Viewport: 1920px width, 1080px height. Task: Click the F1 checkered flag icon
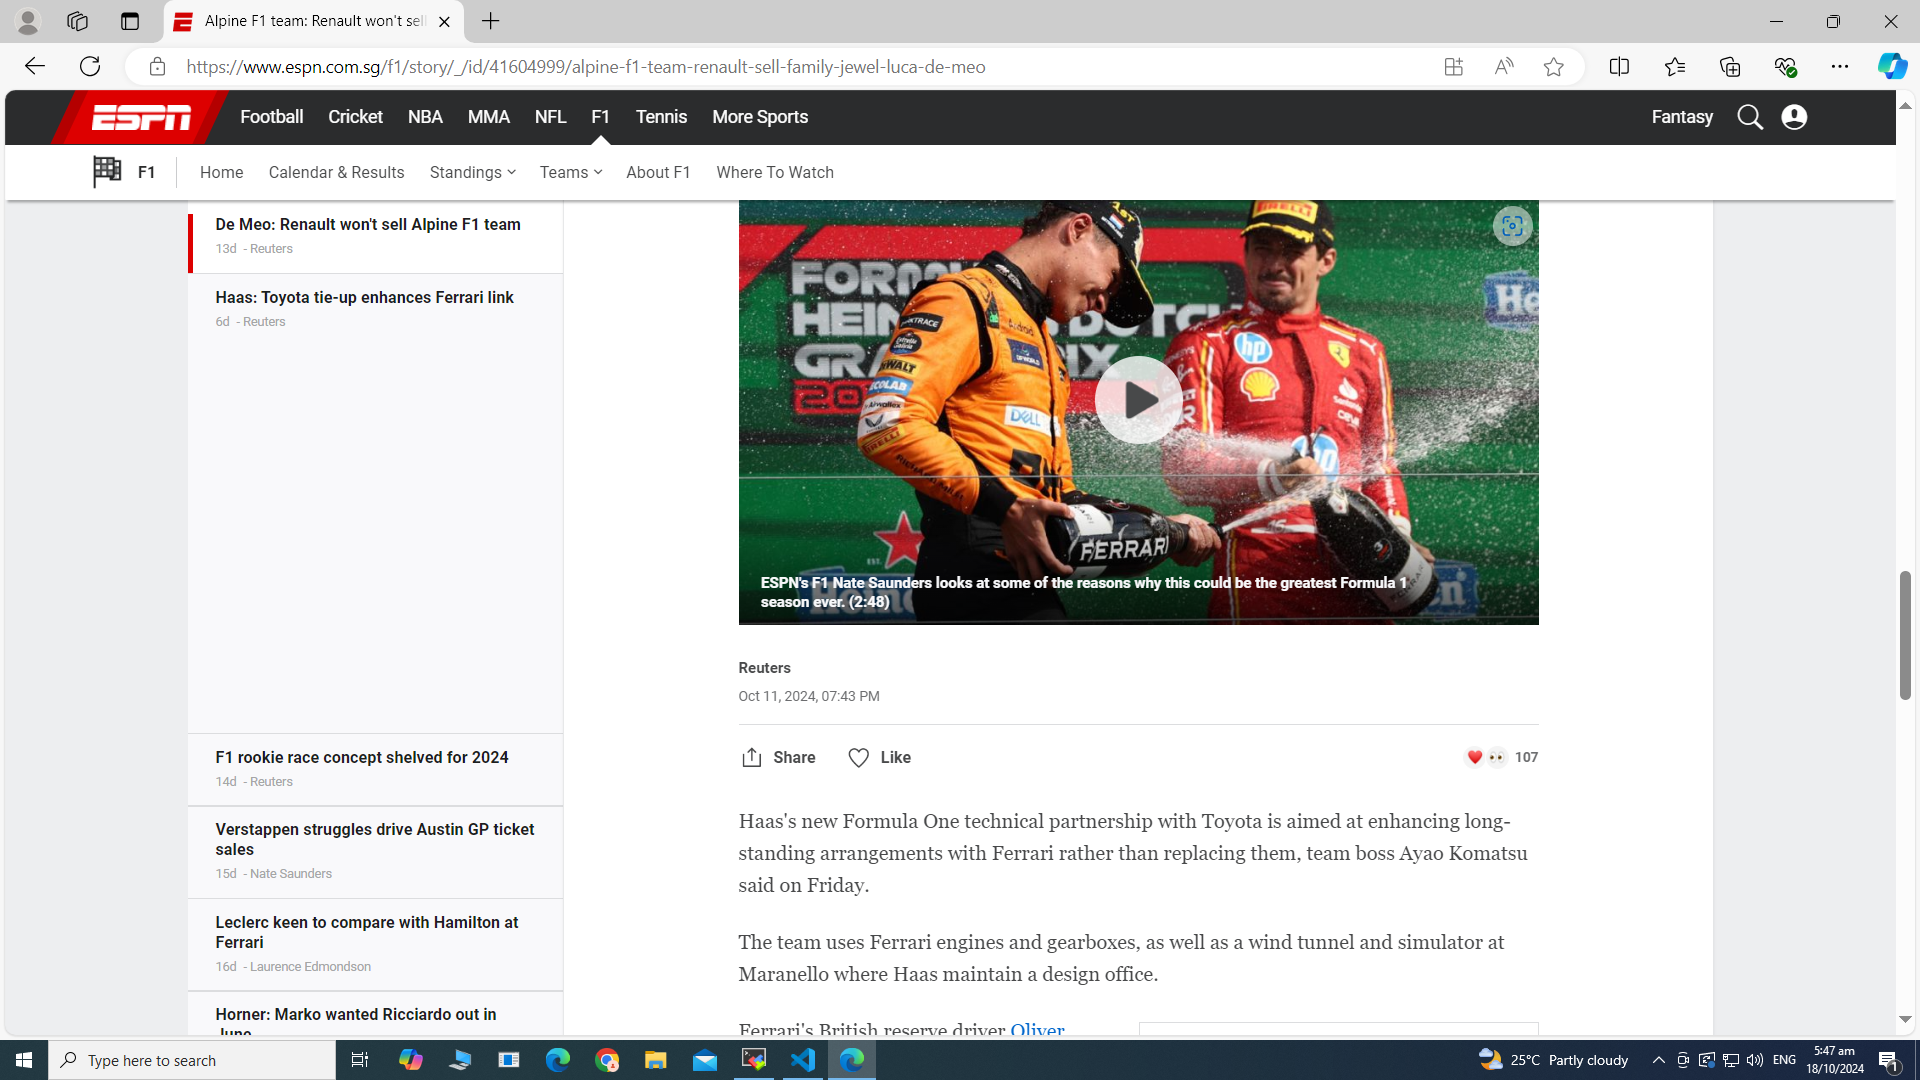click(x=107, y=172)
